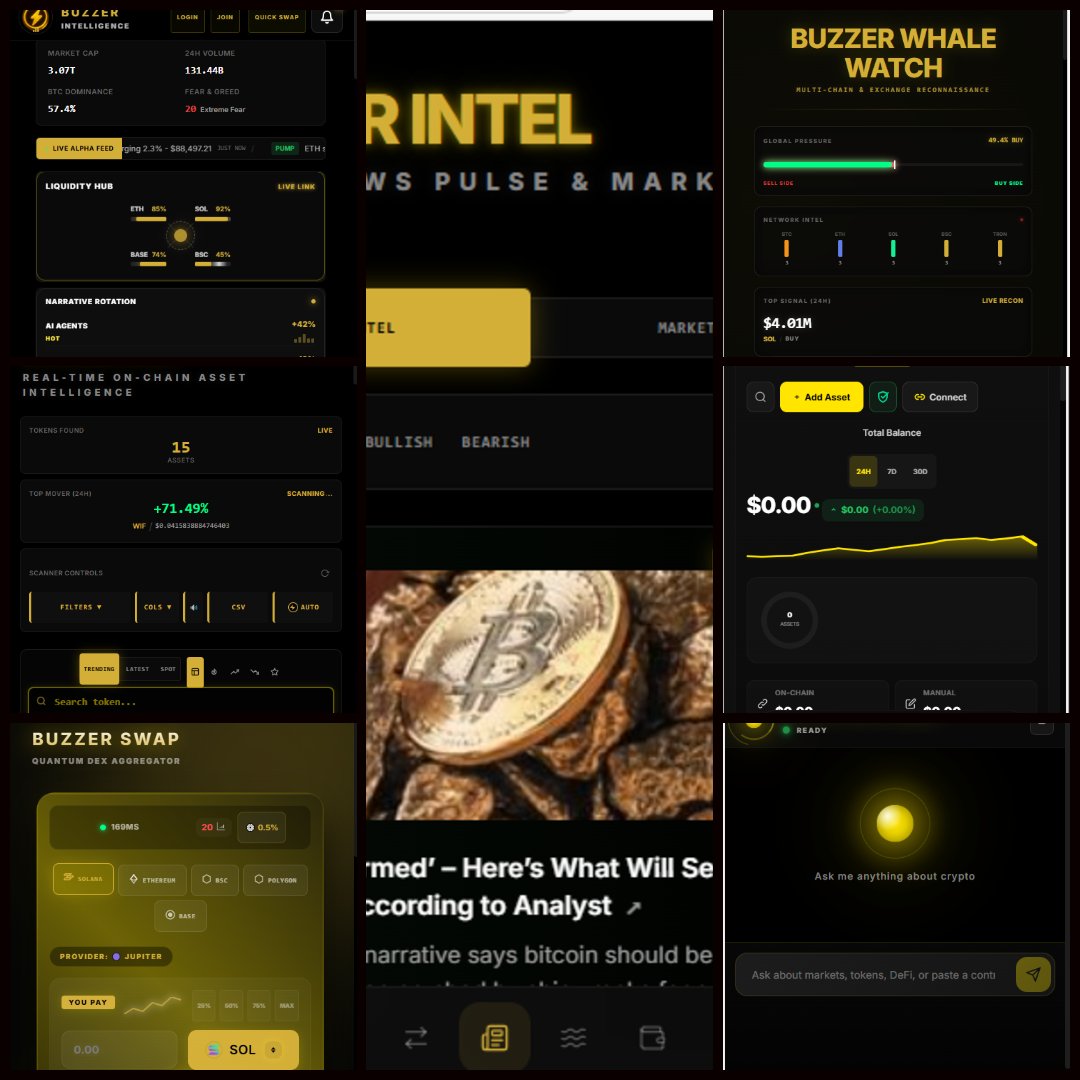
Task: Switch to the Spot tab
Action: [168, 669]
